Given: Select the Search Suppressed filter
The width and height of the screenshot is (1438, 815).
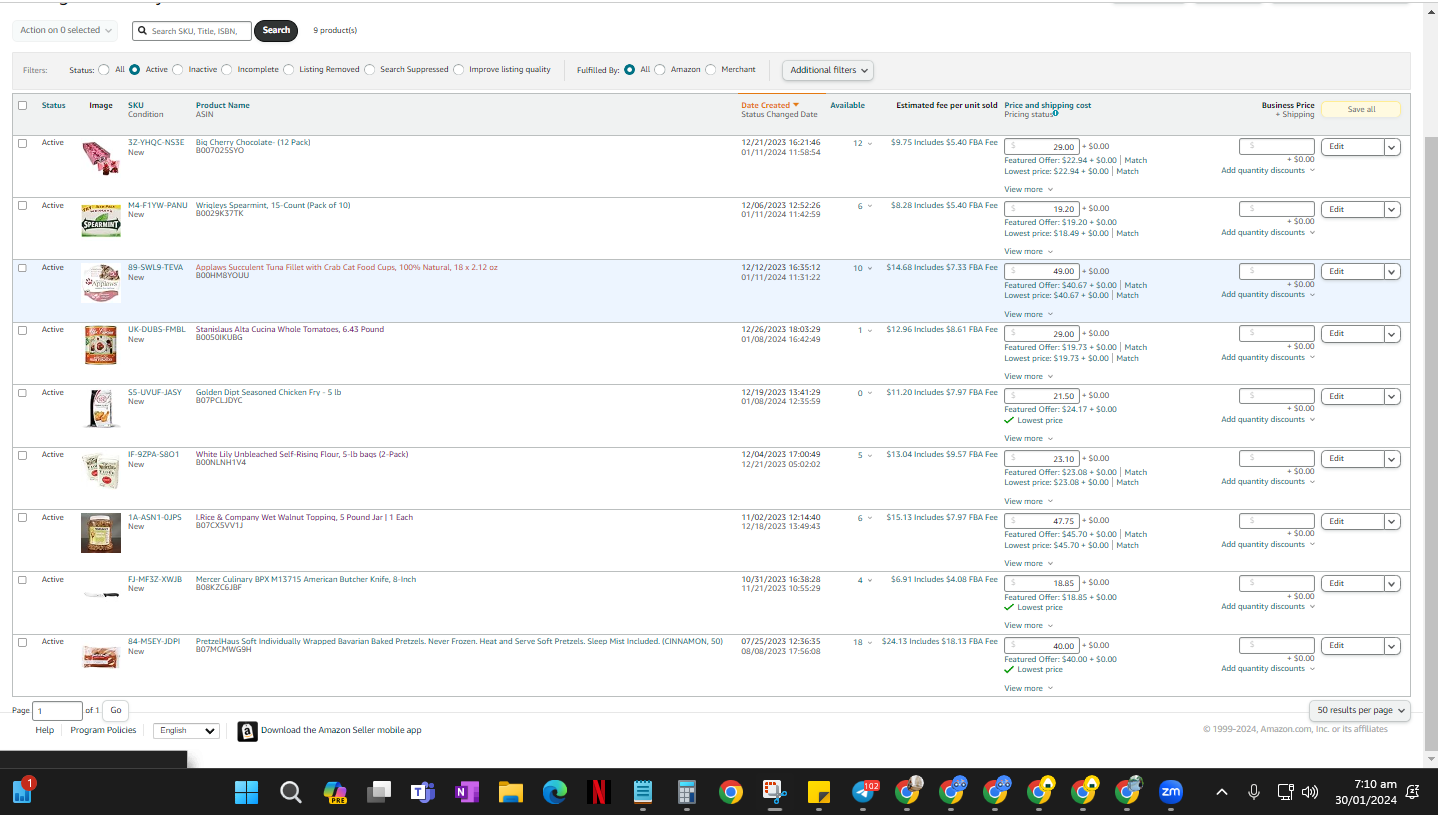Looking at the screenshot, I should (370, 70).
